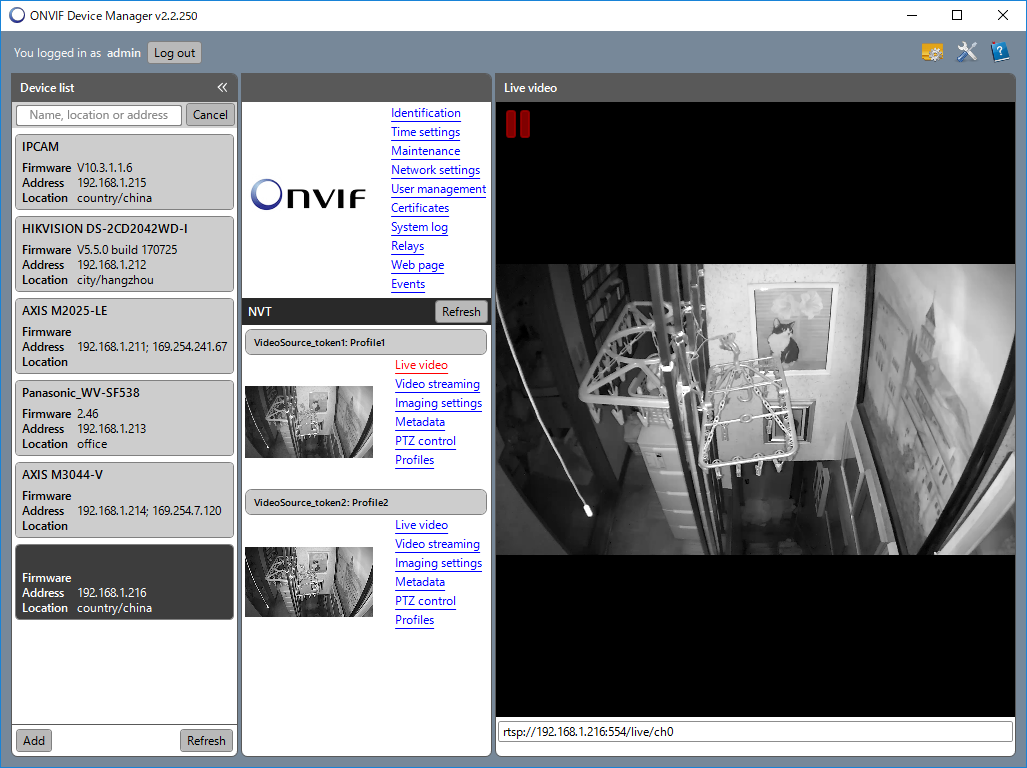Open Imaging settings for Profile2

click(438, 562)
